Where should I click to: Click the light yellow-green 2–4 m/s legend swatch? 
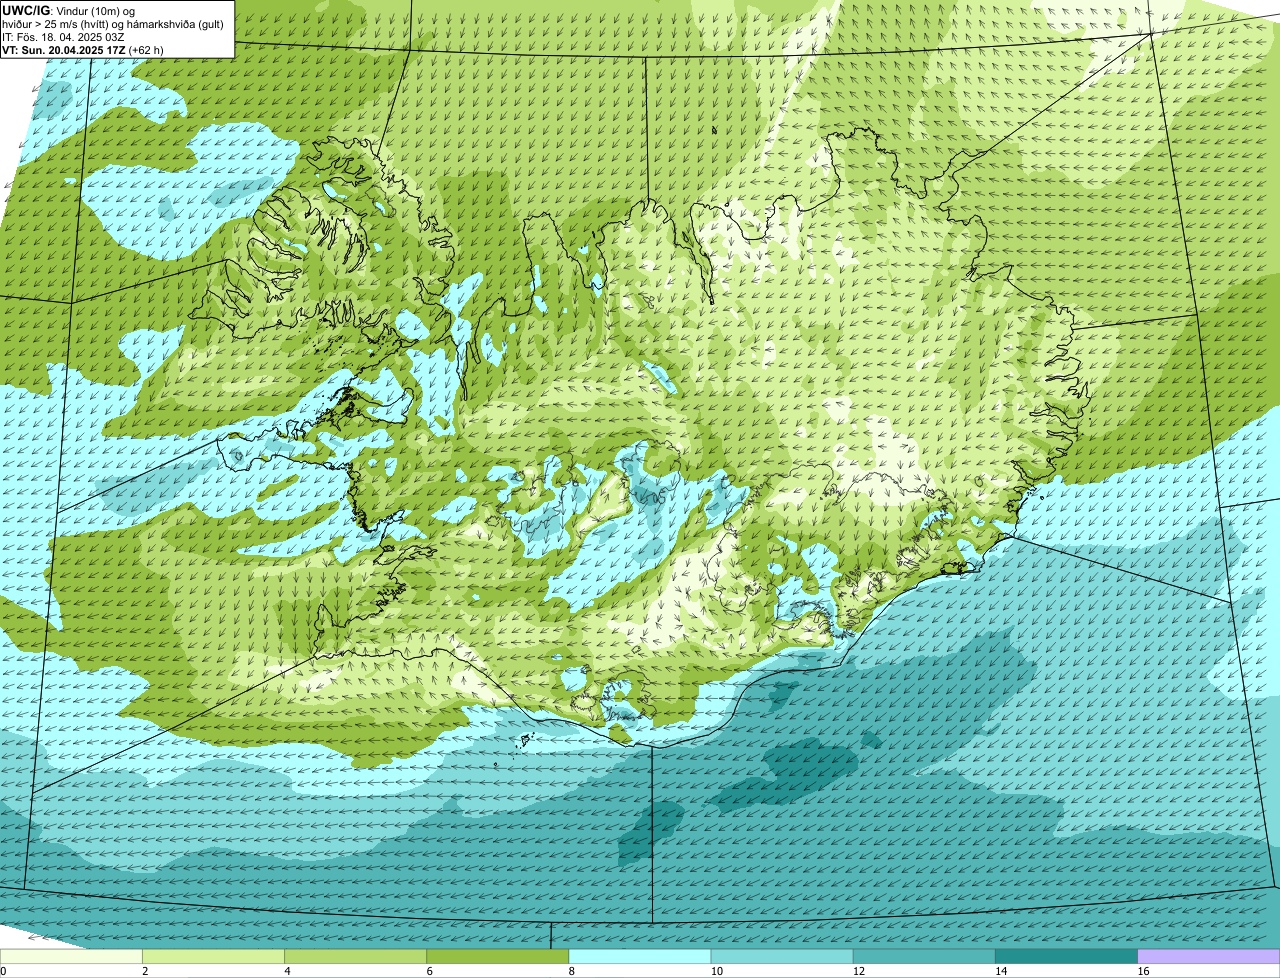point(213,956)
